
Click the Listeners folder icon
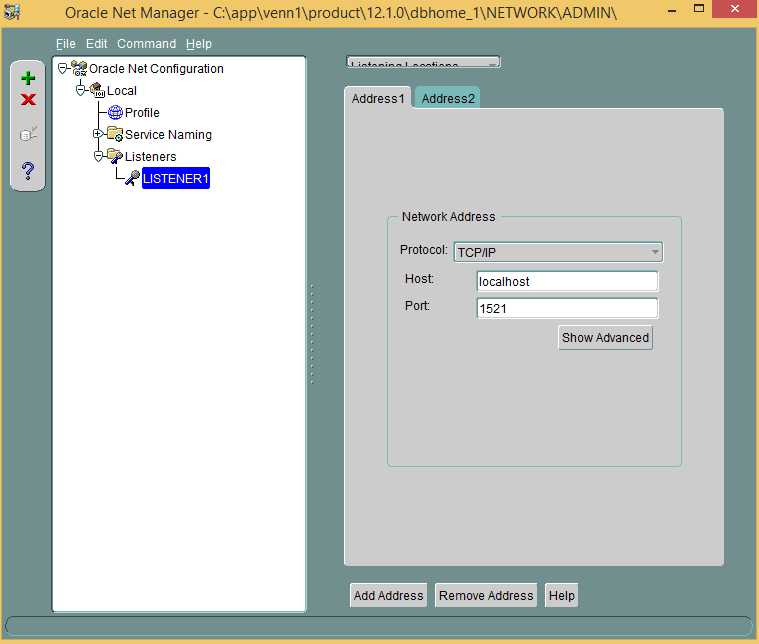(x=115, y=156)
